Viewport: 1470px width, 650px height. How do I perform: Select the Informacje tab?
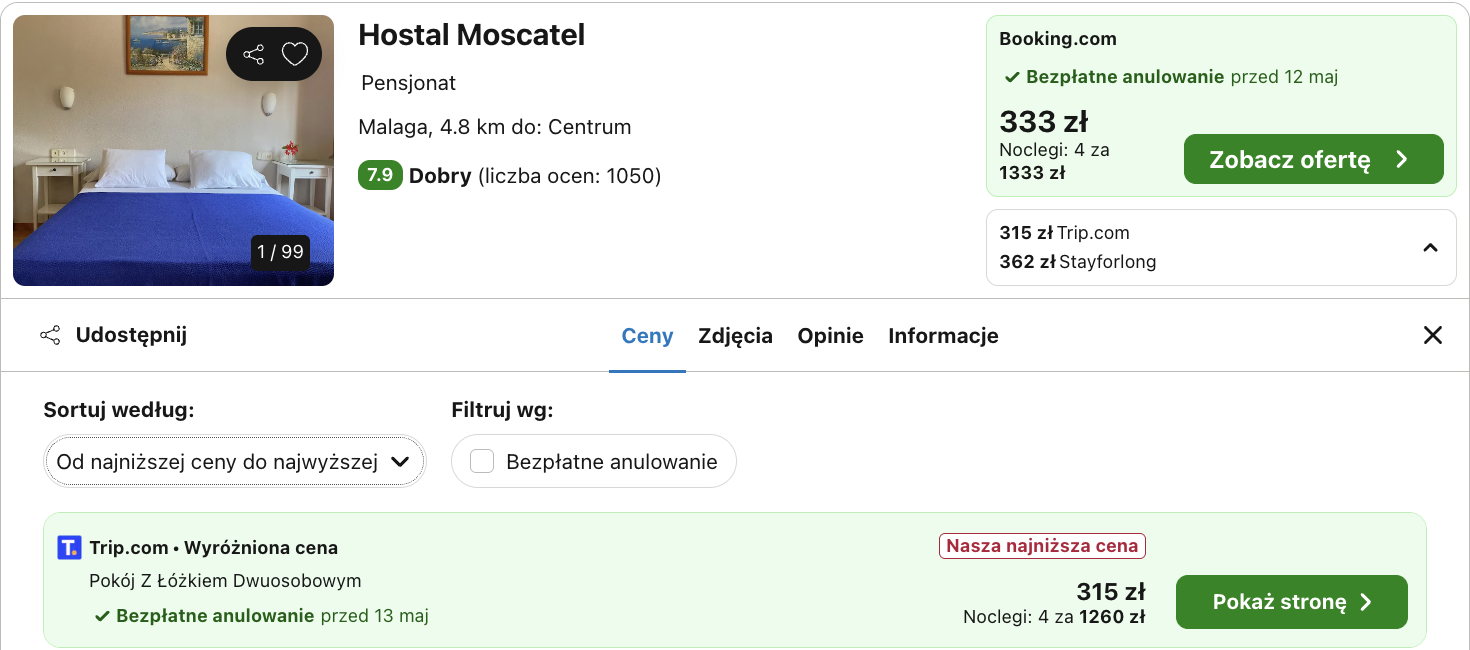pos(943,336)
